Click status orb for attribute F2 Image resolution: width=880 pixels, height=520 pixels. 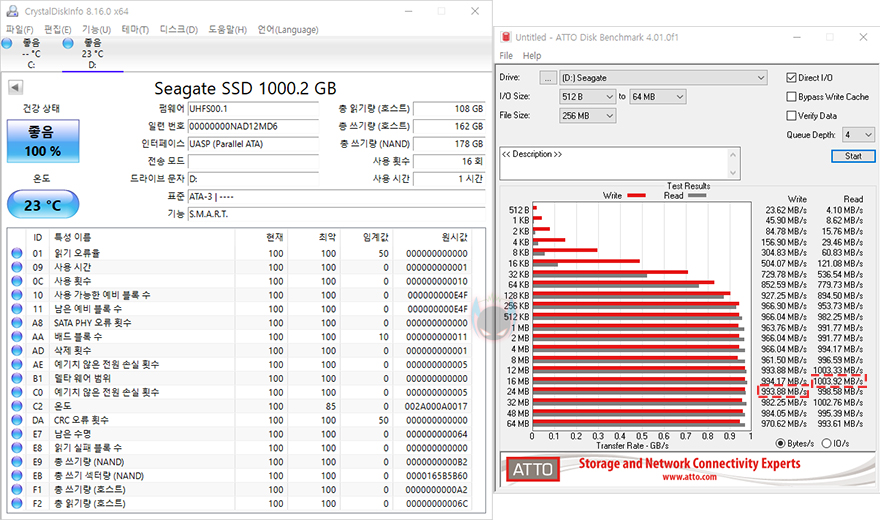pyautogui.click(x=17, y=503)
